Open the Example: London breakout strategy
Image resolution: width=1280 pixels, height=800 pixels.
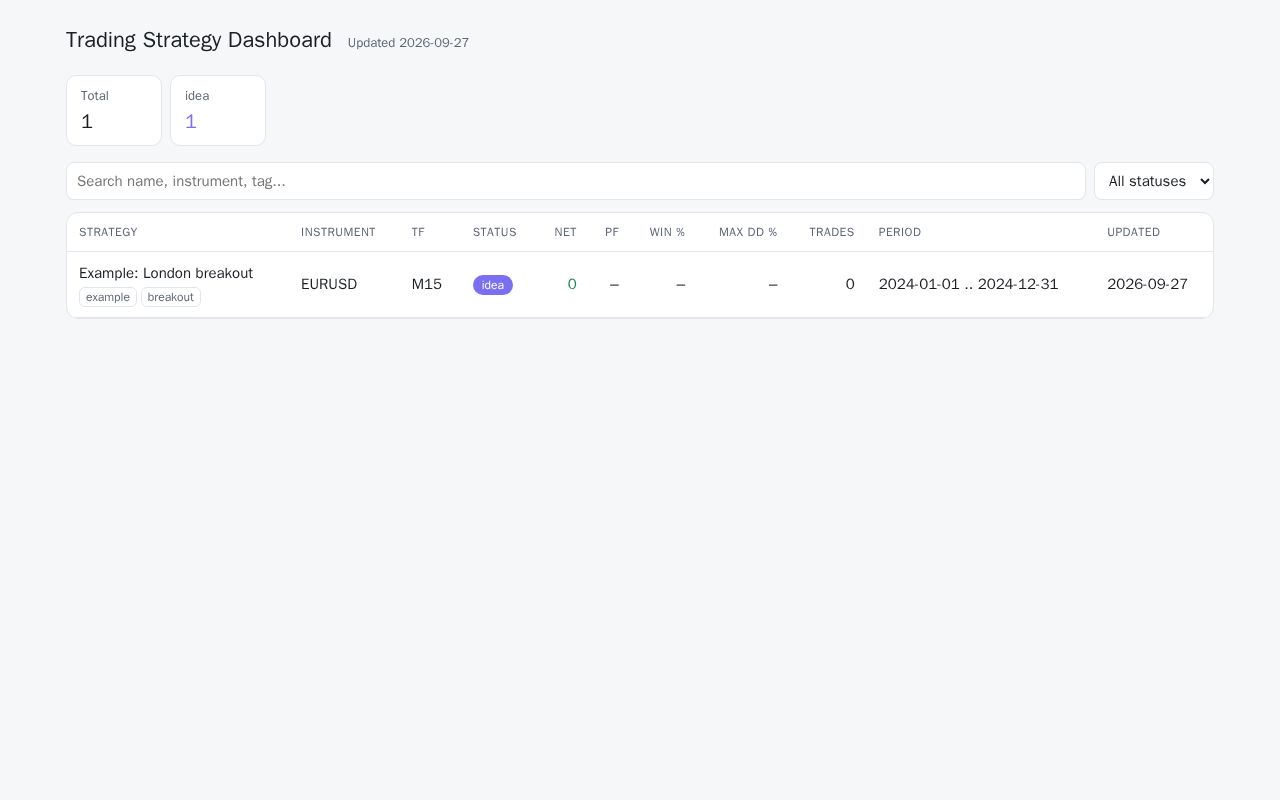click(x=166, y=273)
